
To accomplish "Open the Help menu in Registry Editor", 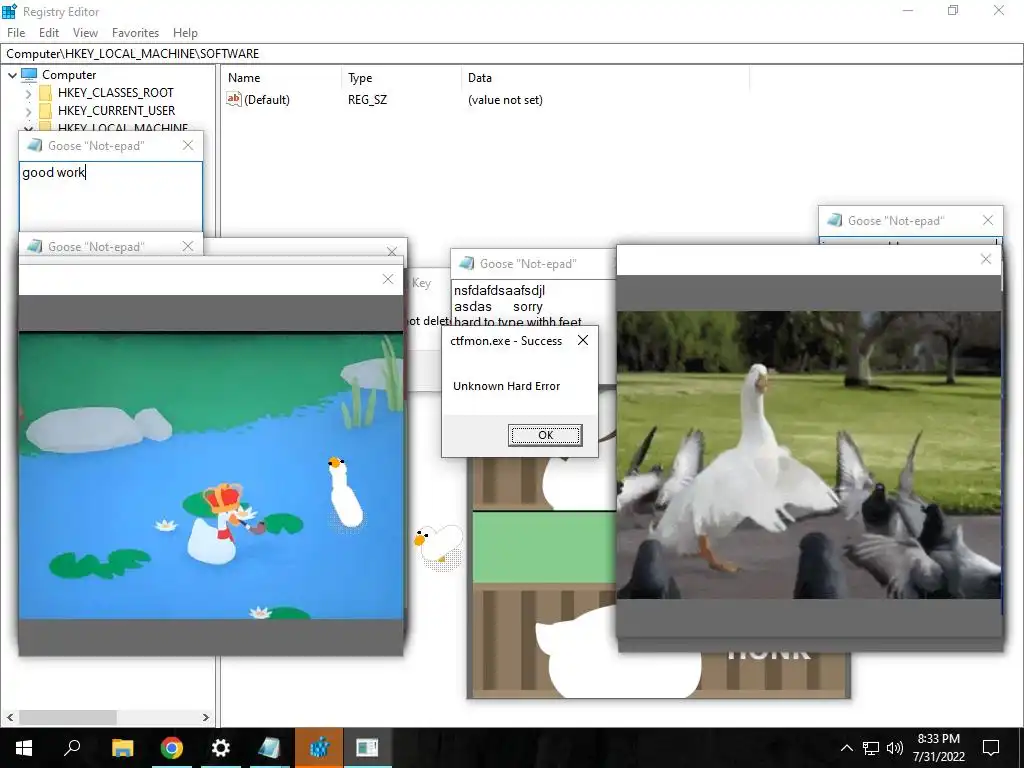I will 185,33.
